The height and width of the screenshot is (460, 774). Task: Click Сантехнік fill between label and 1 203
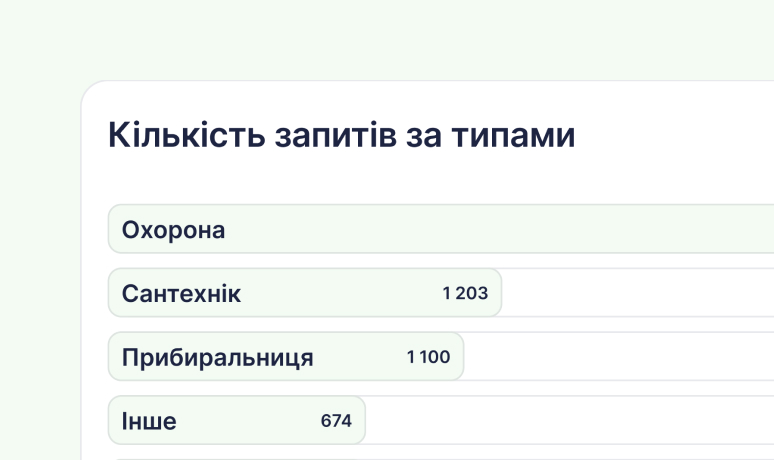tap(342, 293)
